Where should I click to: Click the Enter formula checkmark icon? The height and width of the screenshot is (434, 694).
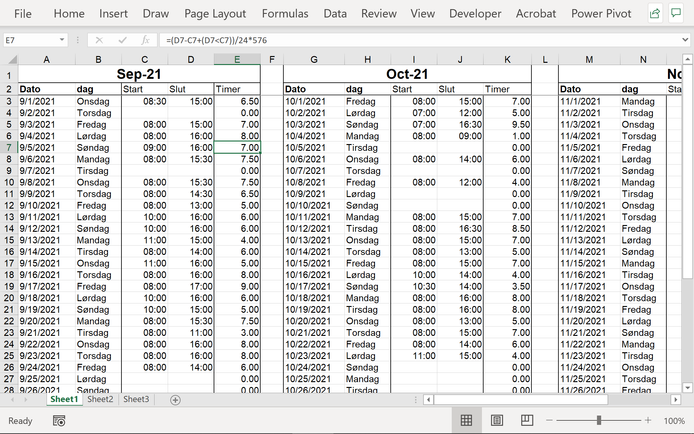pyautogui.click(x=123, y=40)
